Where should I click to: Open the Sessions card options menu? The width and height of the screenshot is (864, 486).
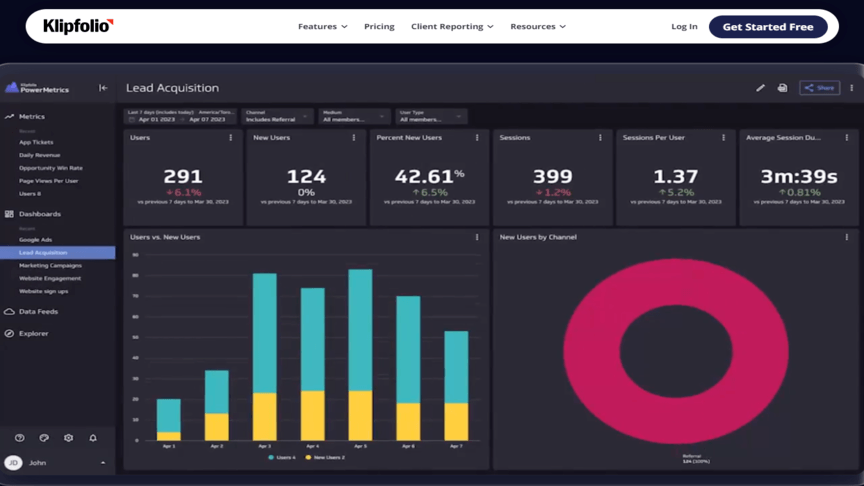tap(600, 138)
